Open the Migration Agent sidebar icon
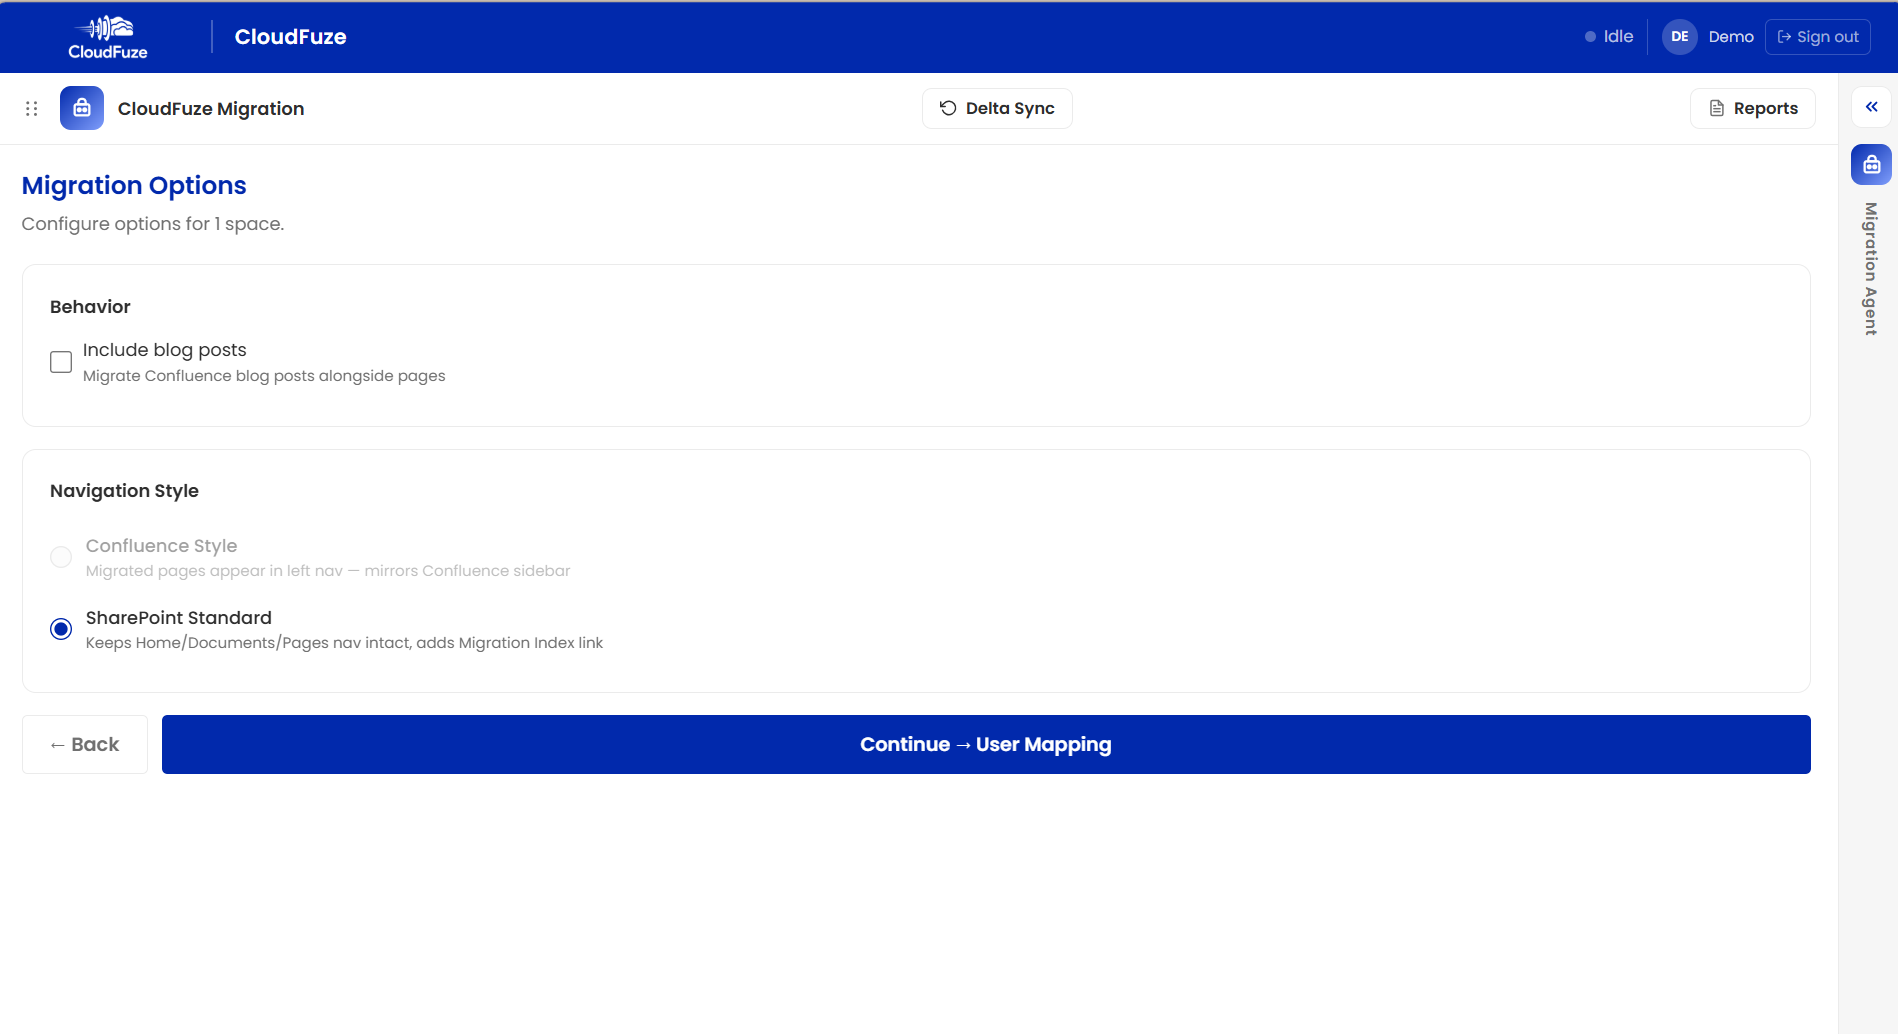This screenshot has width=1898, height=1034. click(1871, 165)
